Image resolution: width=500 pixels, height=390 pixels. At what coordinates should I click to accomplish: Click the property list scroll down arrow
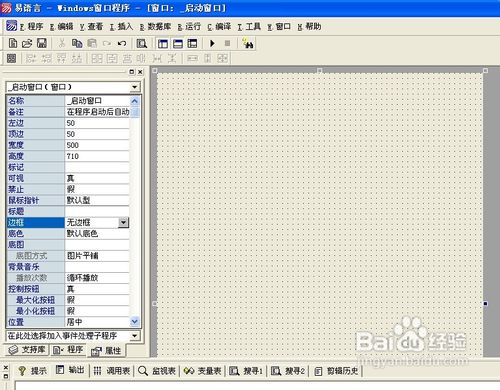134,321
